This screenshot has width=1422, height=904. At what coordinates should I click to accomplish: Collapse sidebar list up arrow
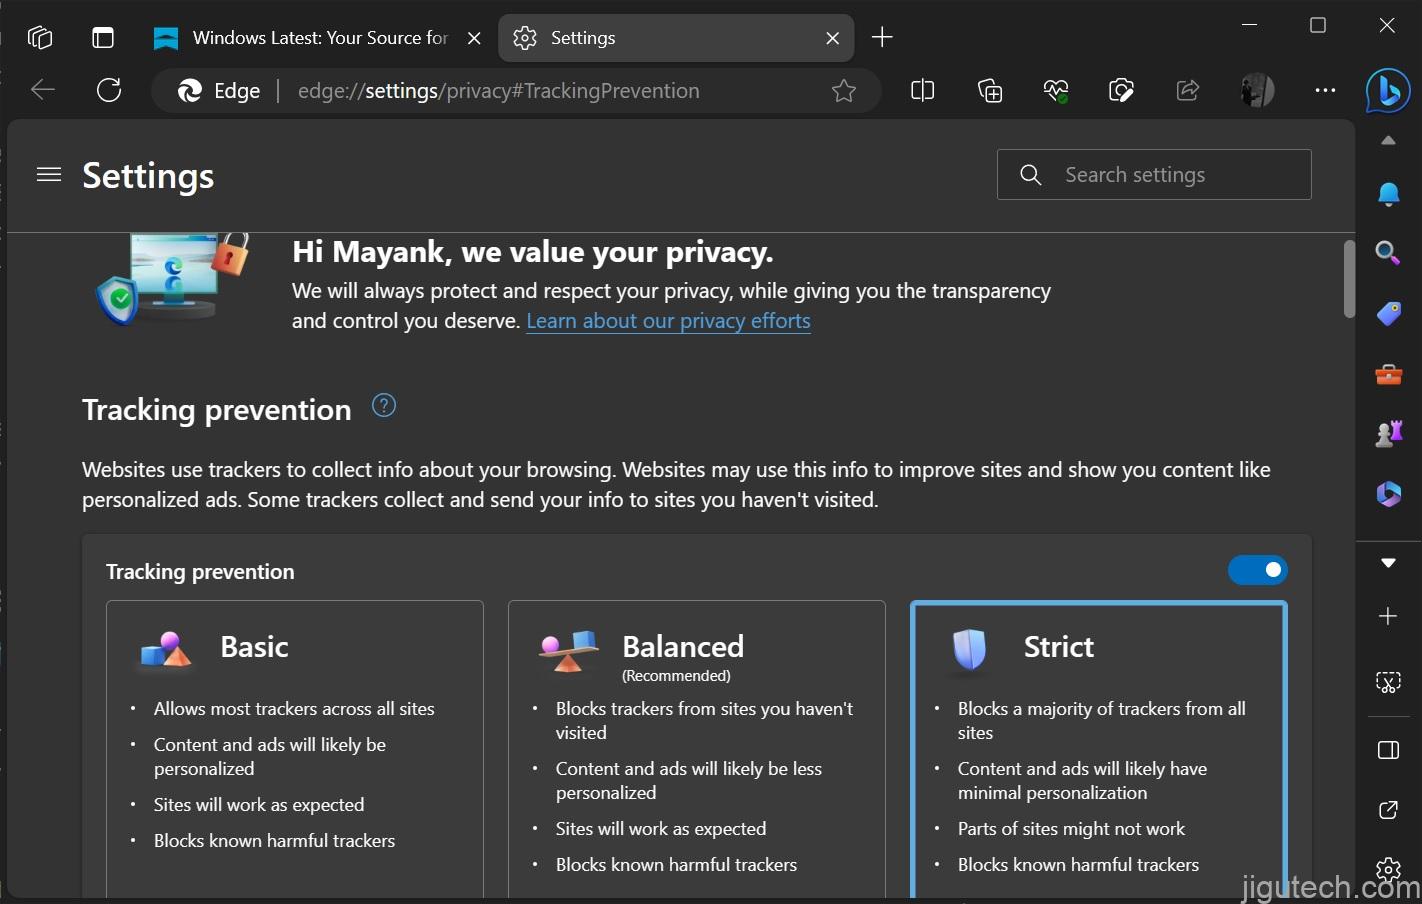pyautogui.click(x=1388, y=141)
